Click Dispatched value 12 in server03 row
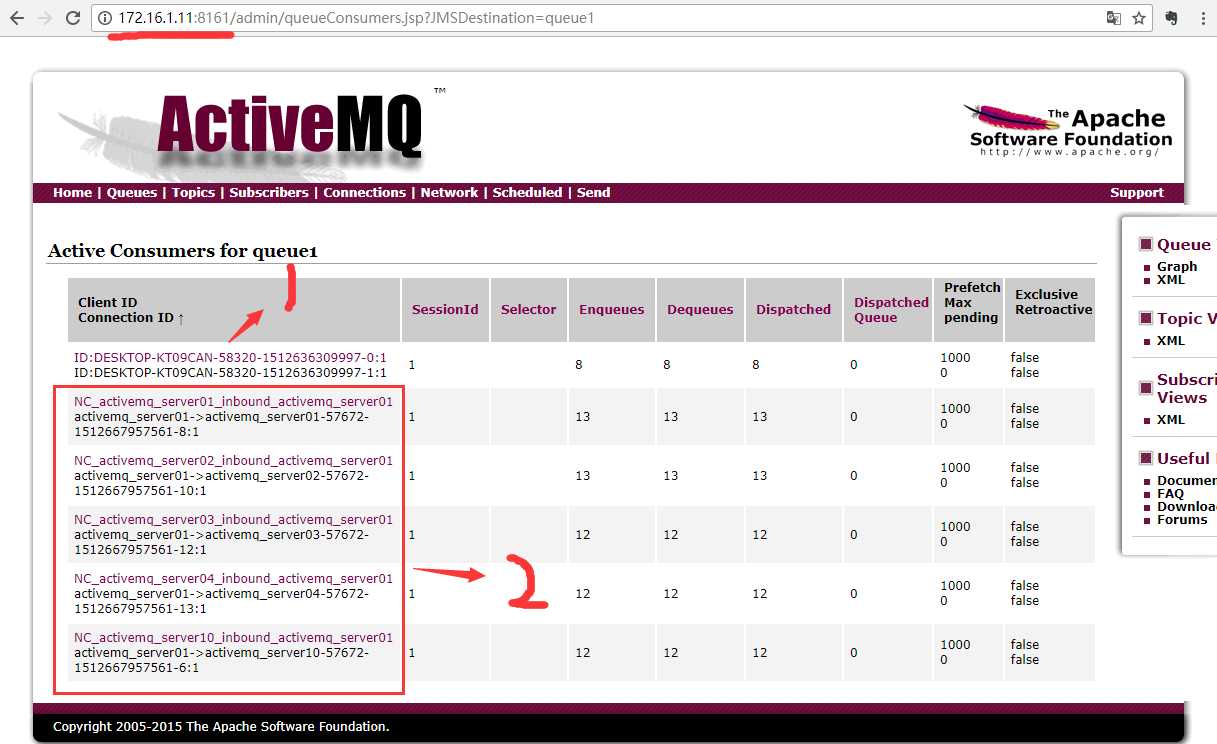 point(760,534)
